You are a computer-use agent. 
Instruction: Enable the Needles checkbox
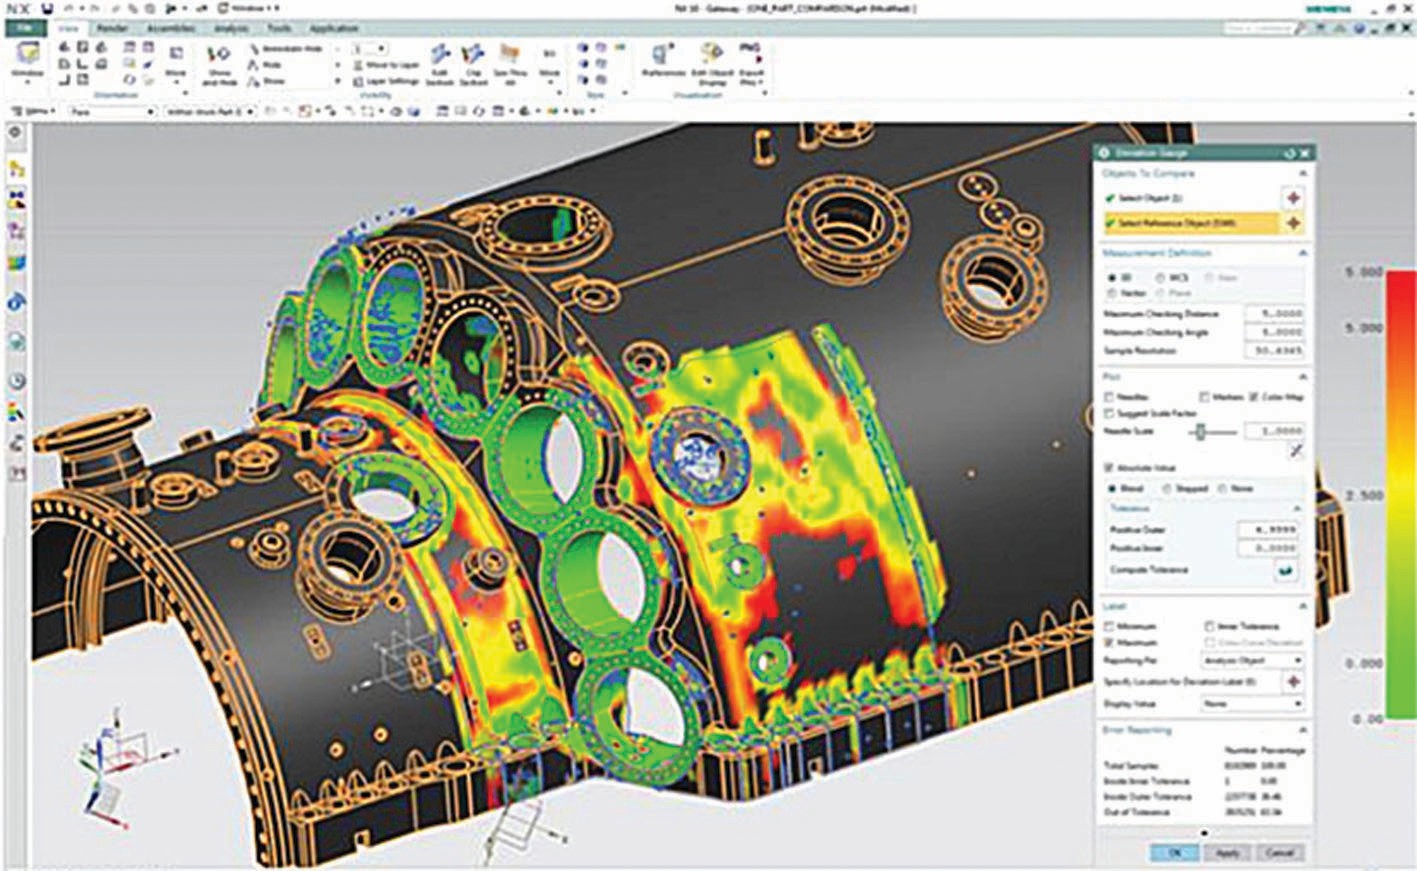pos(1109,397)
